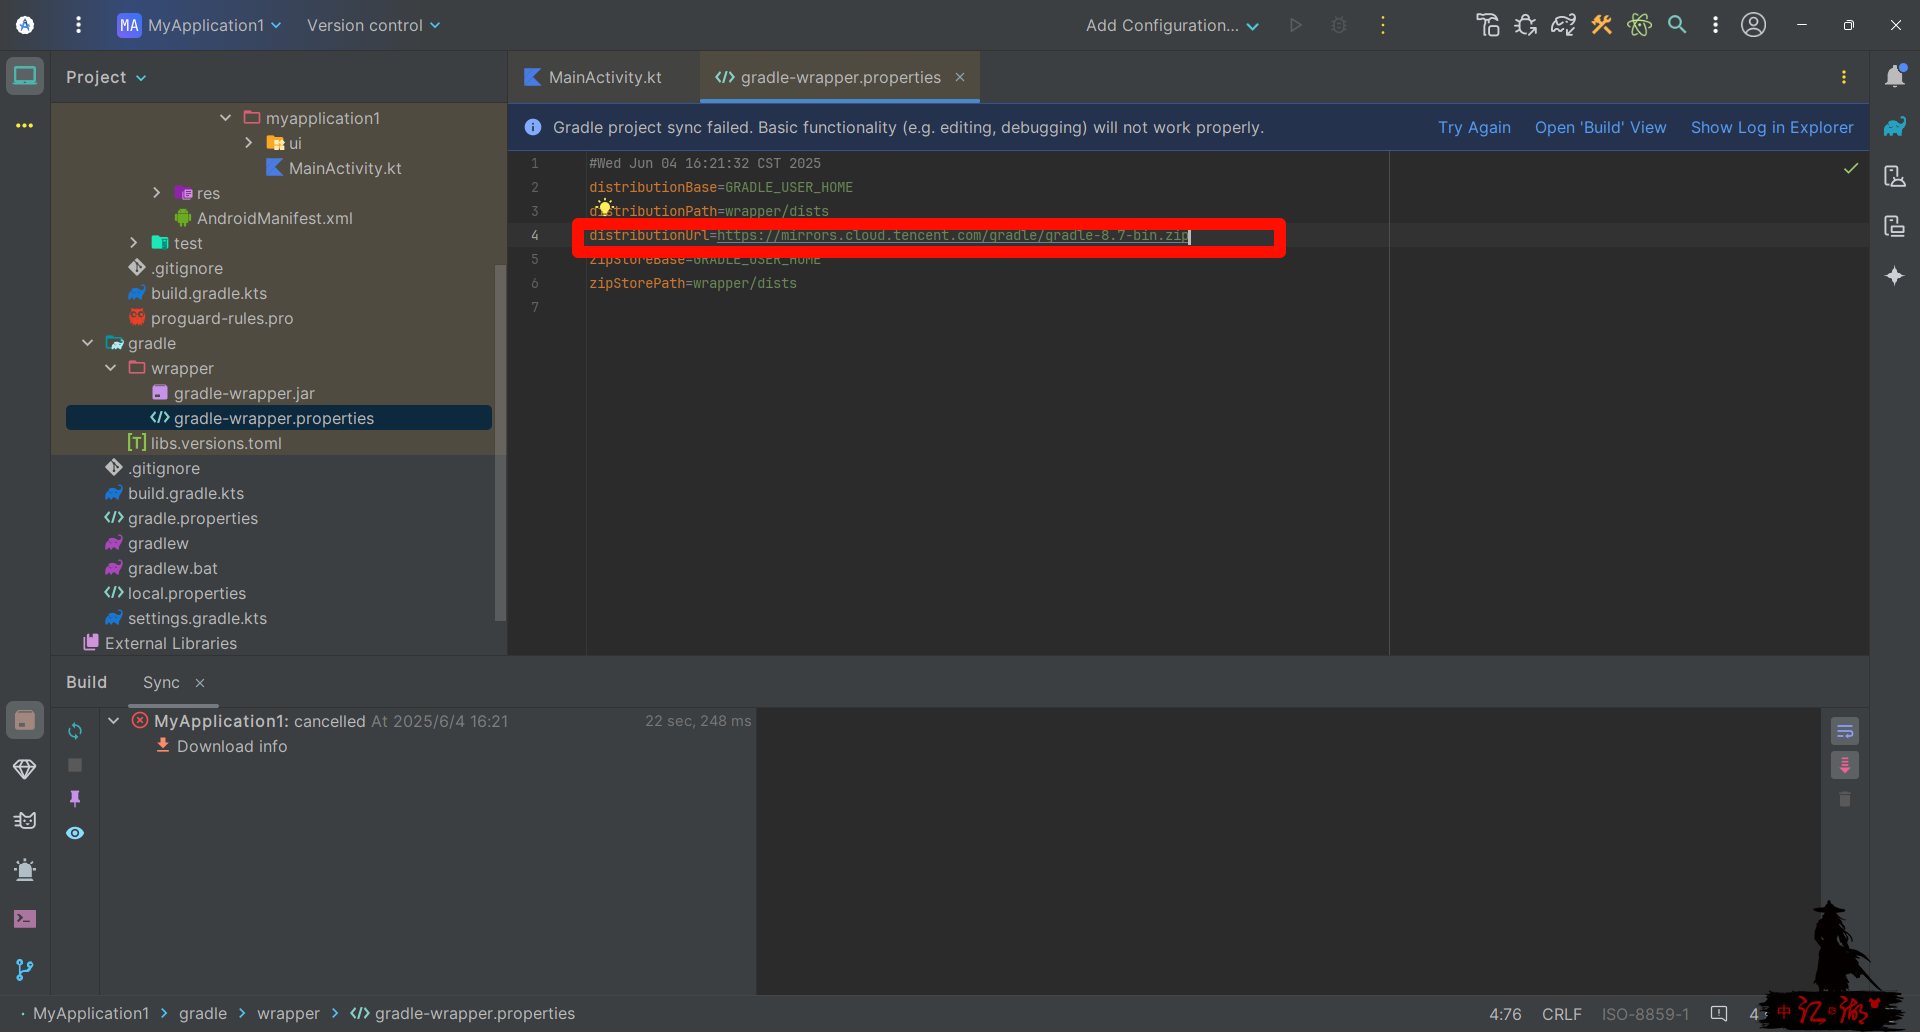Toggle pin tab in Build panel
Image resolution: width=1920 pixels, height=1032 pixels.
[x=75, y=798]
